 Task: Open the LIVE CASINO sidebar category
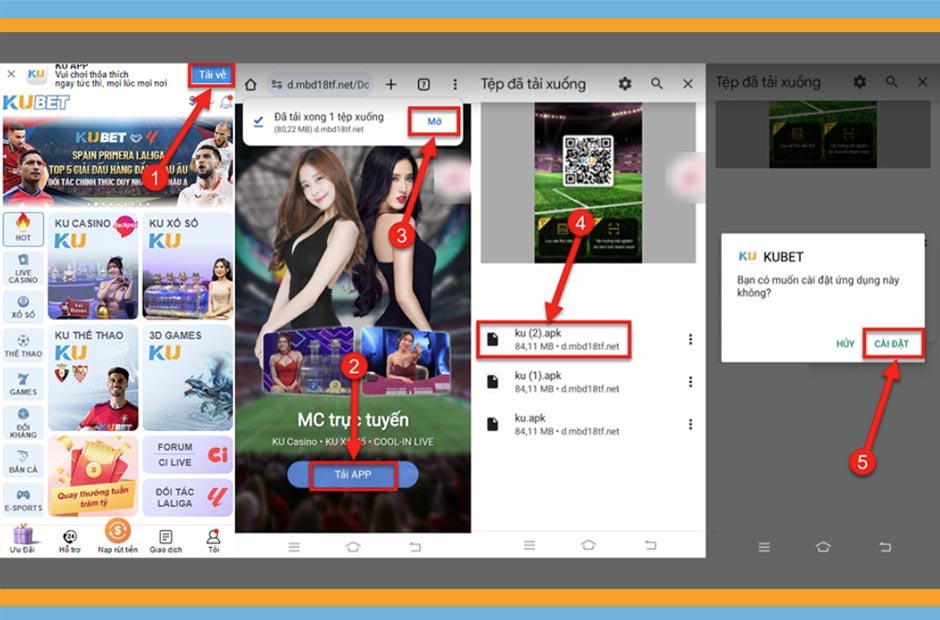[x=23, y=268]
